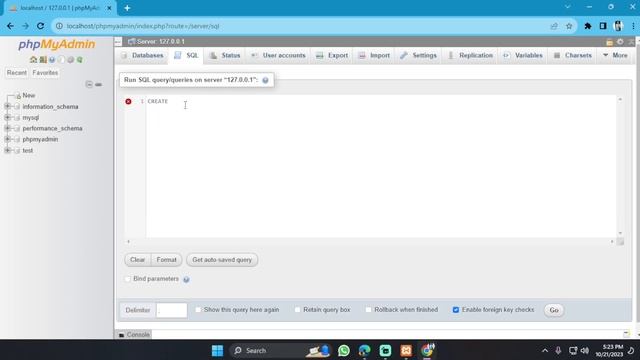Show hidden system tray icons
The height and width of the screenshot is (360, 640).
545,351
